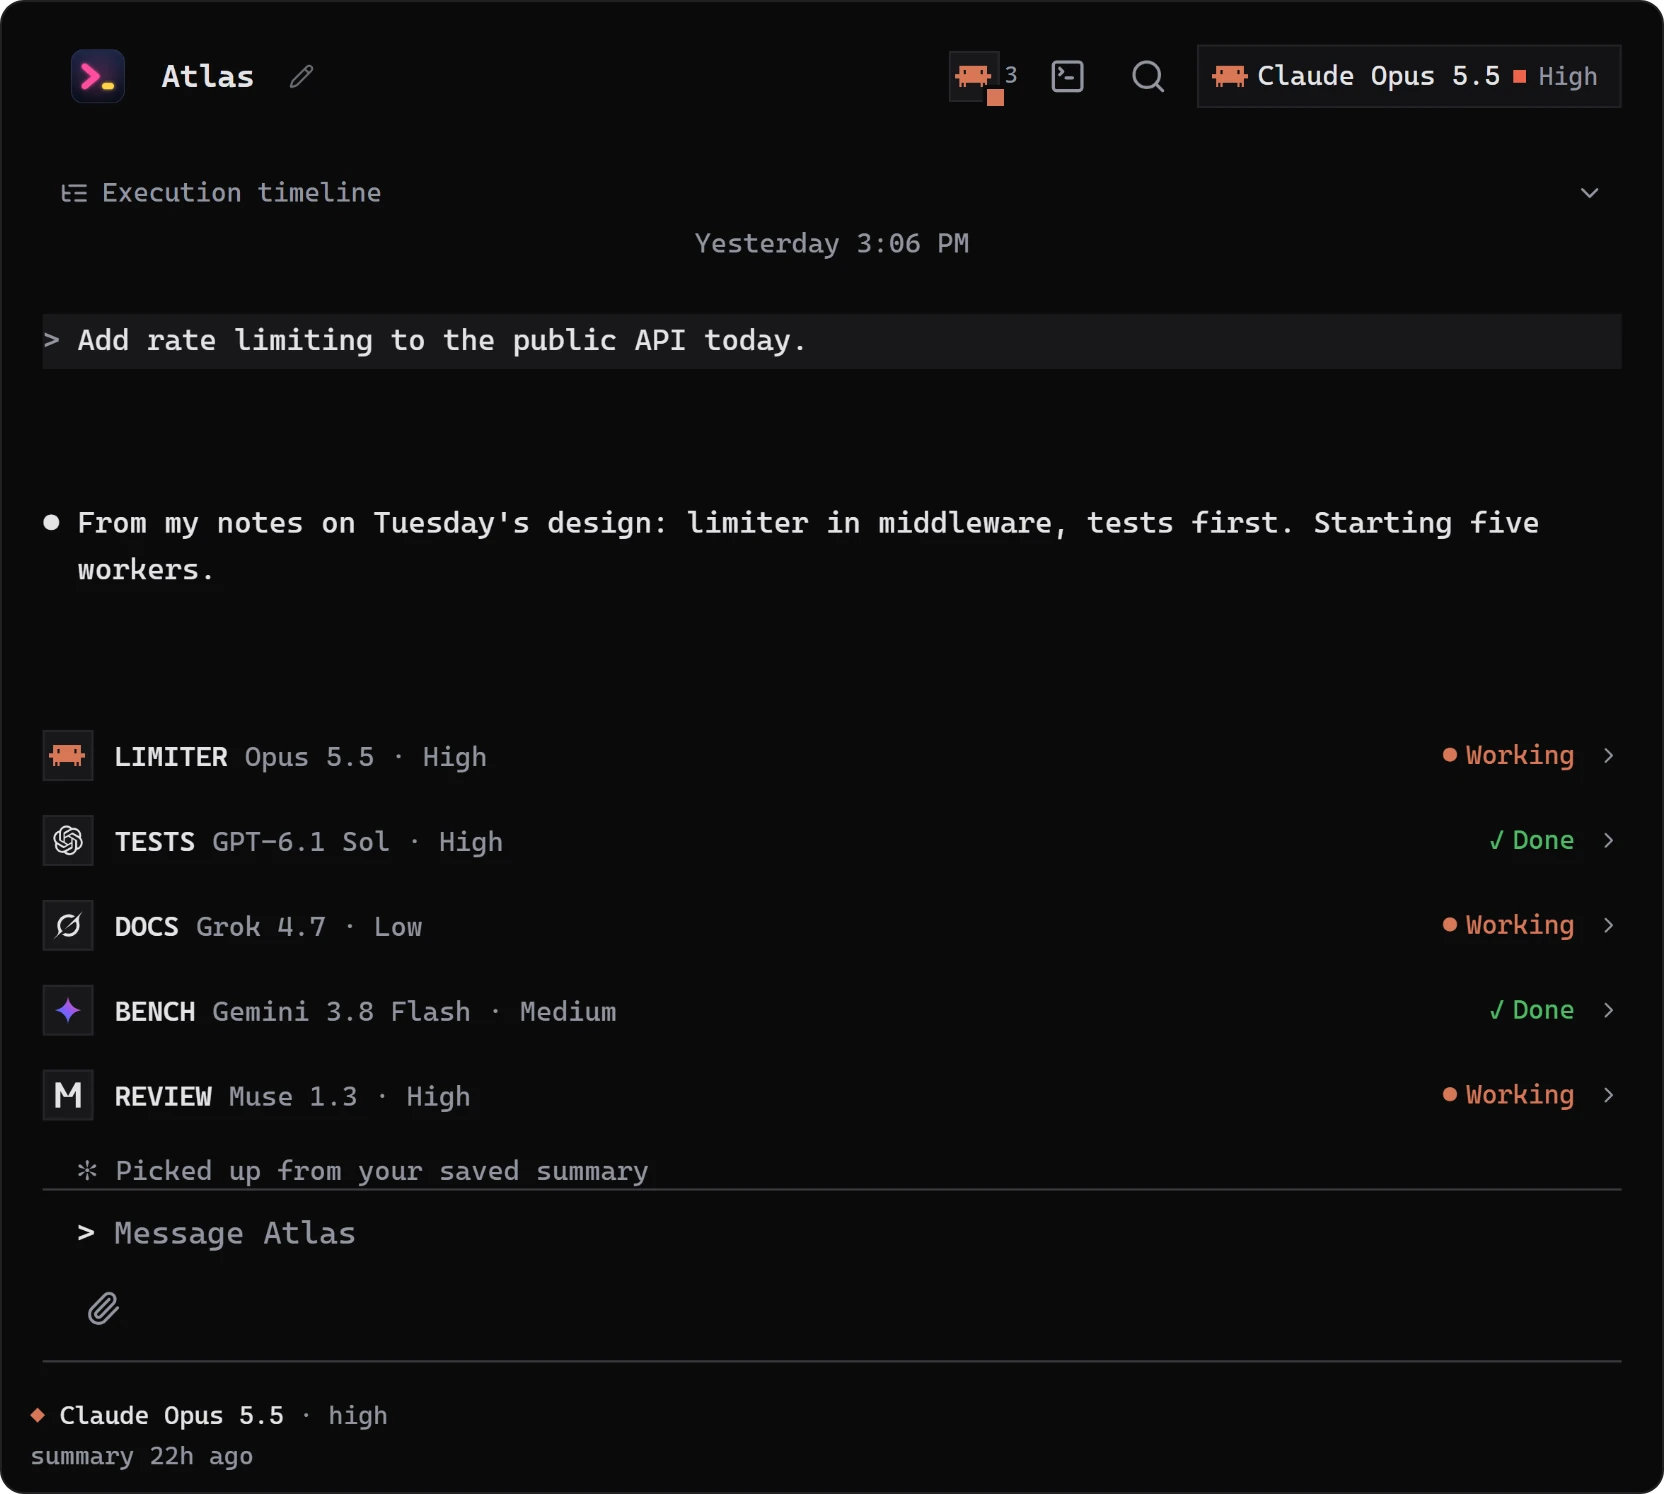Click the Atlas session title
The width and height of the screenshot is (1664, 1494).
click(x=208, y=77)
